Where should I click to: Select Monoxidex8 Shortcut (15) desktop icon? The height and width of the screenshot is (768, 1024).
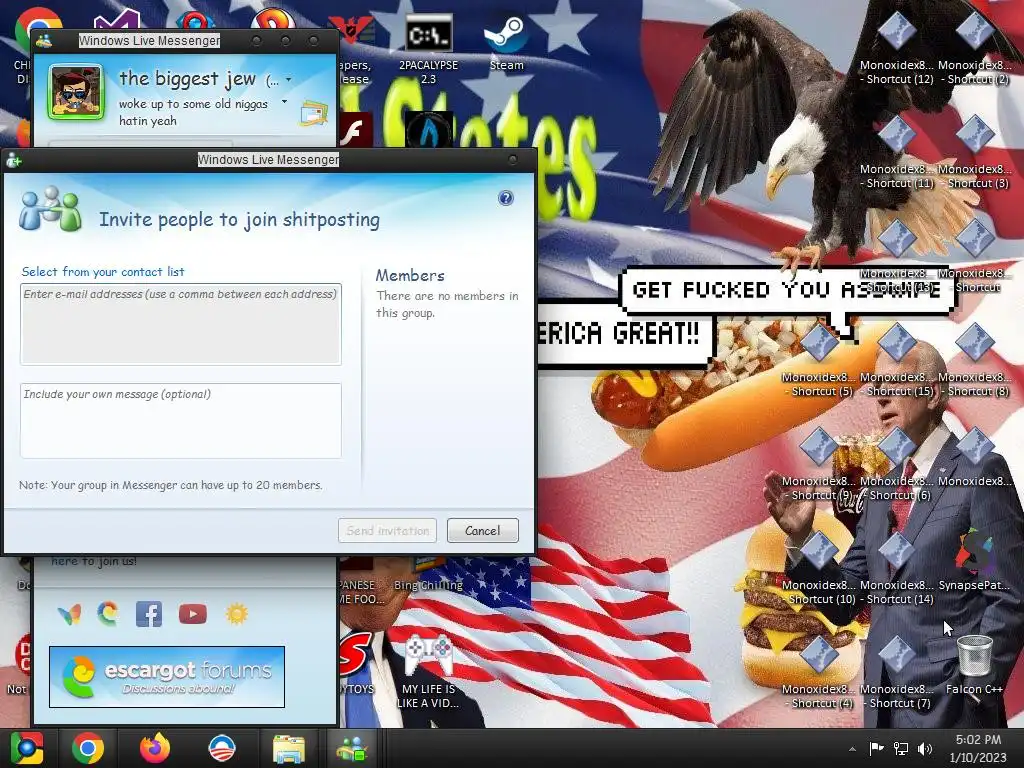click(896, 361)
